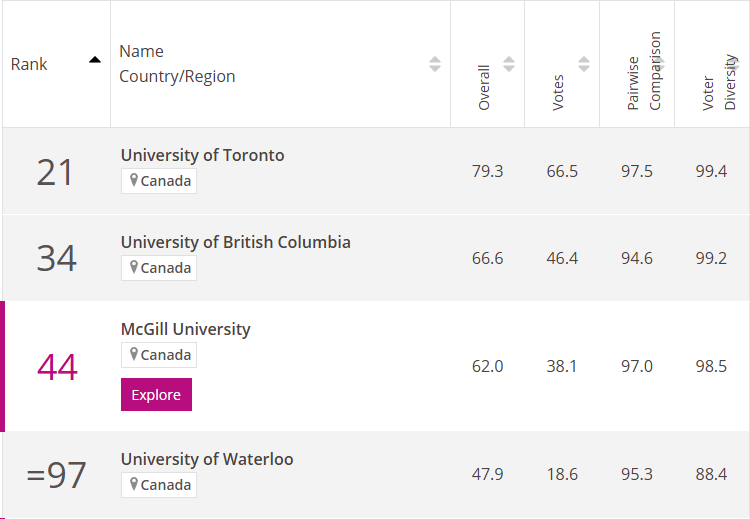Sort by Overall score arrows
Screen dimensions: 750x519
[509, 64]
